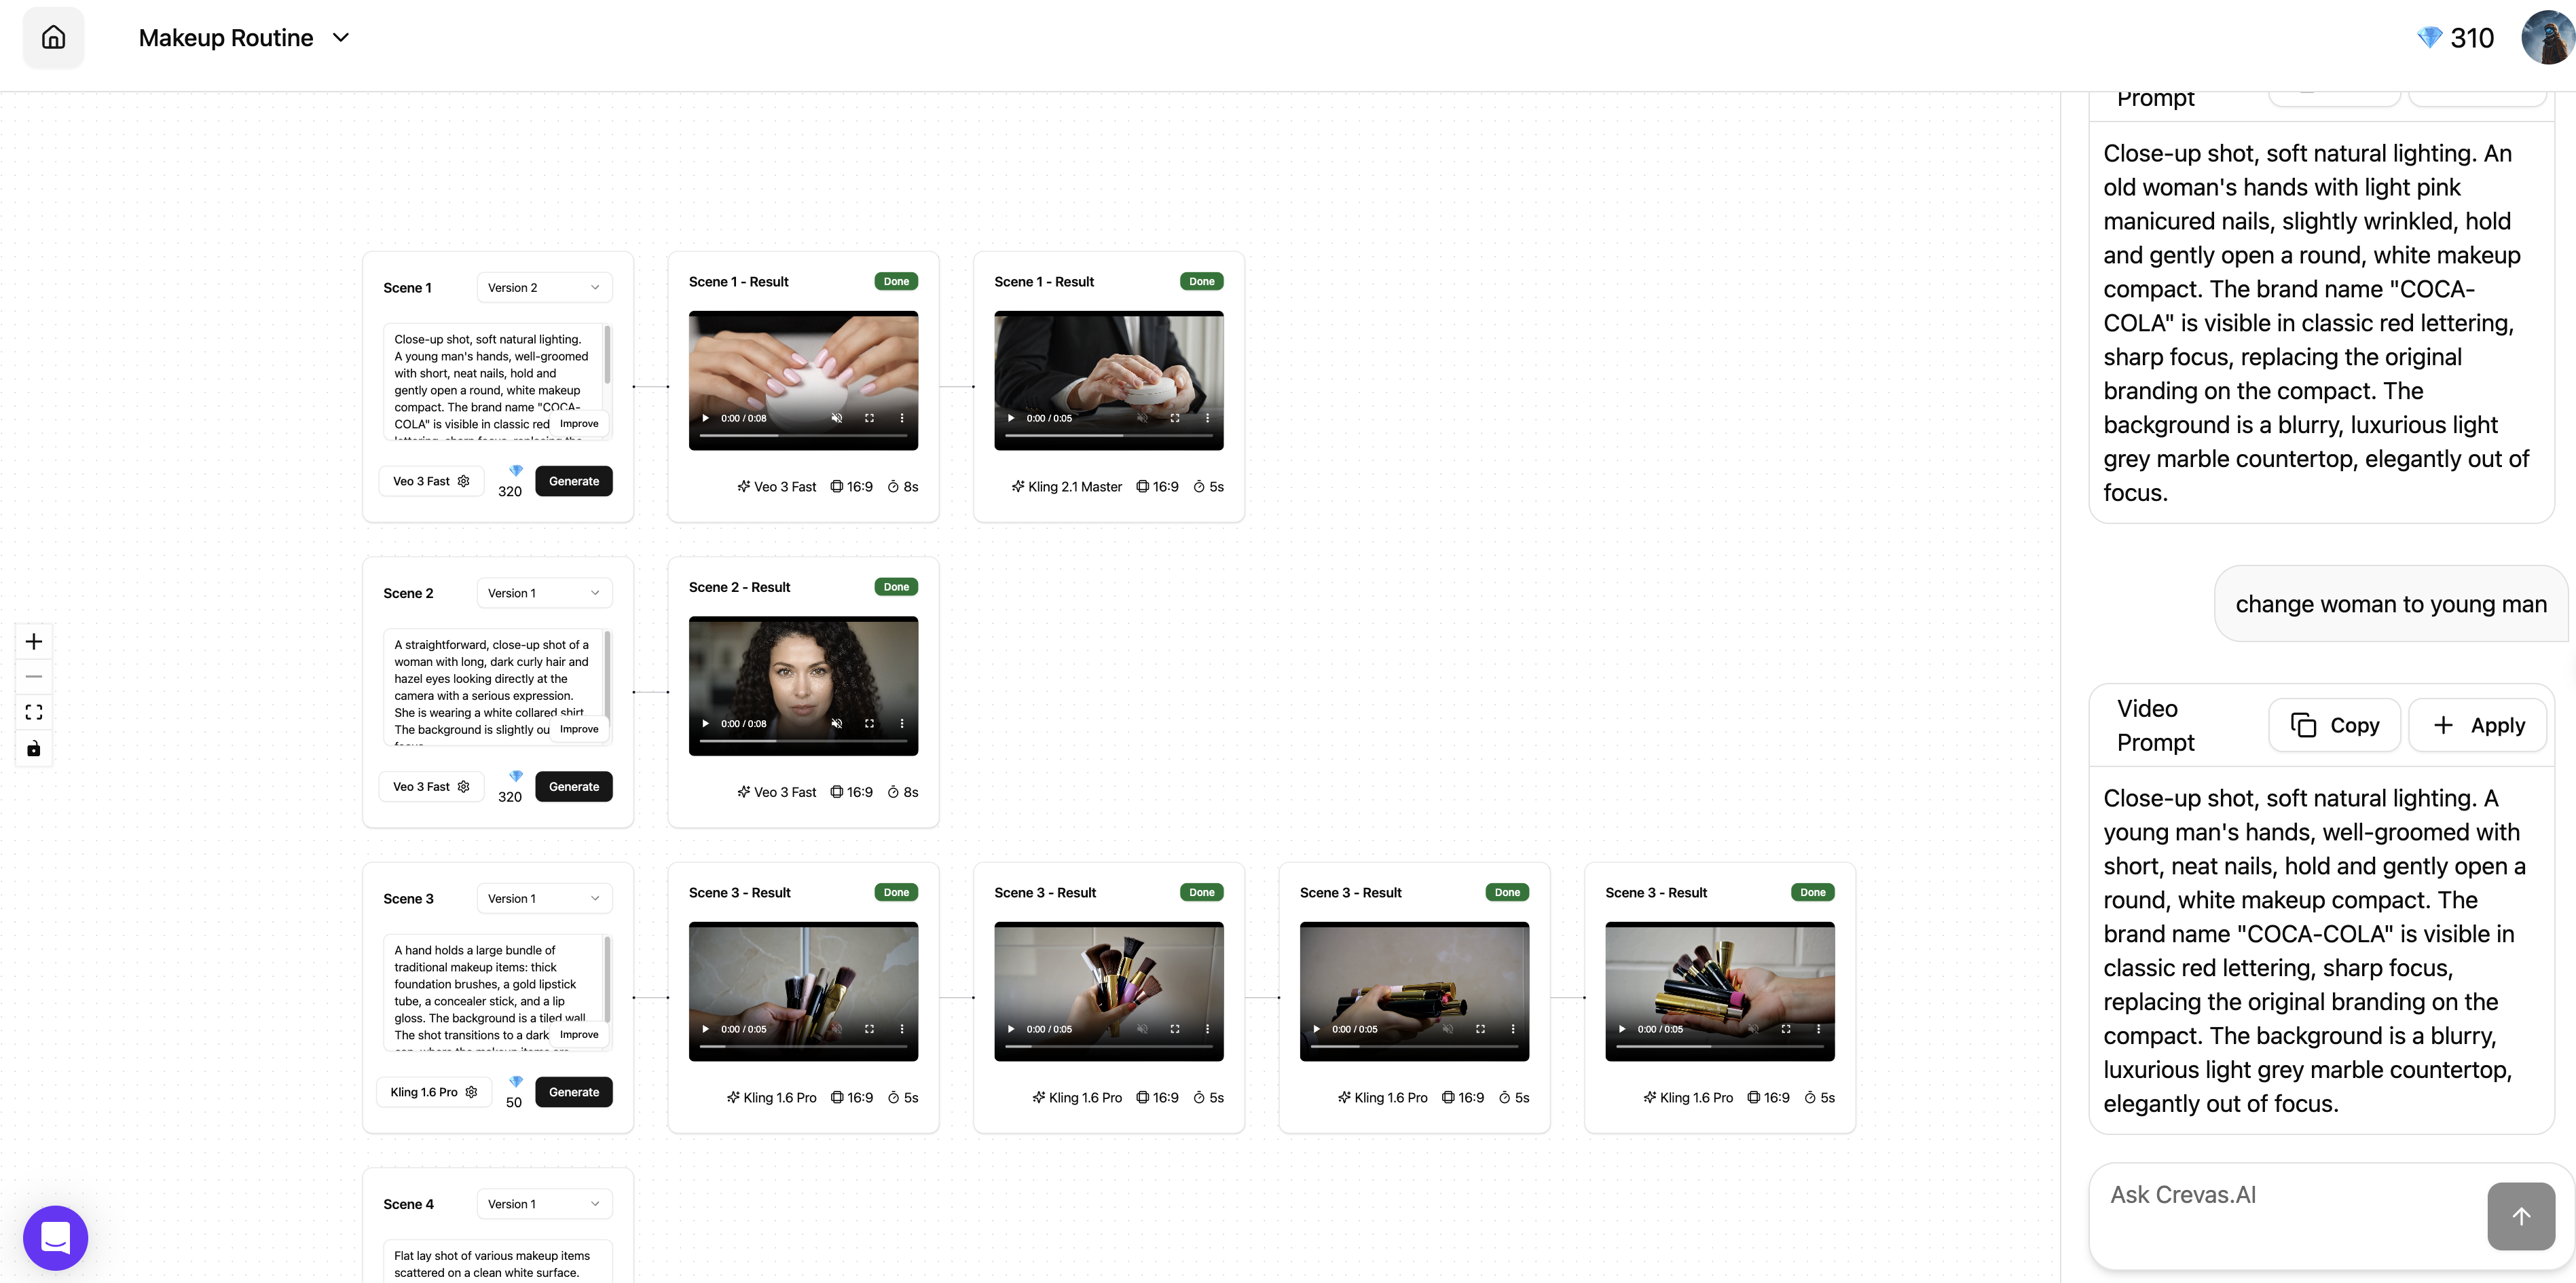Screen dimensions: 2576x1283
Task: Fullscreen fourth Scene 3 result video
Action: click(x=1786, y=1029)
